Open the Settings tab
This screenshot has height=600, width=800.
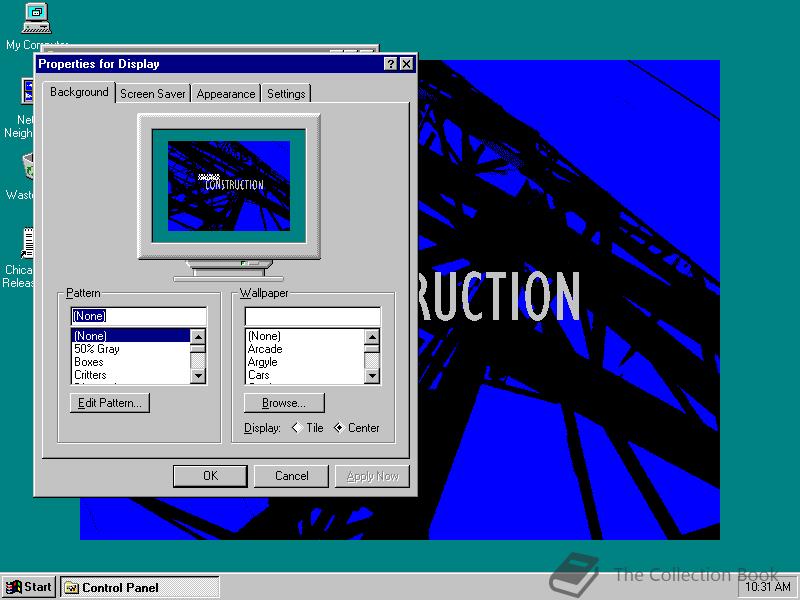pyautogui.click(x=286, y=94)
